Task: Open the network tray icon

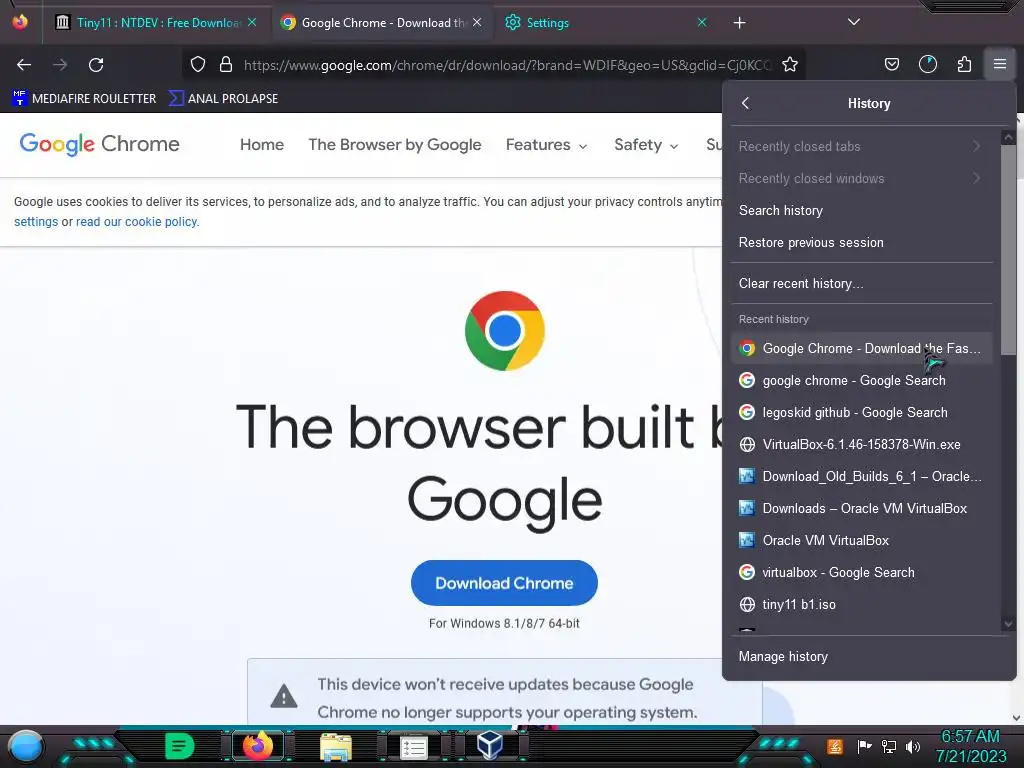Action: tap(889, 746)
